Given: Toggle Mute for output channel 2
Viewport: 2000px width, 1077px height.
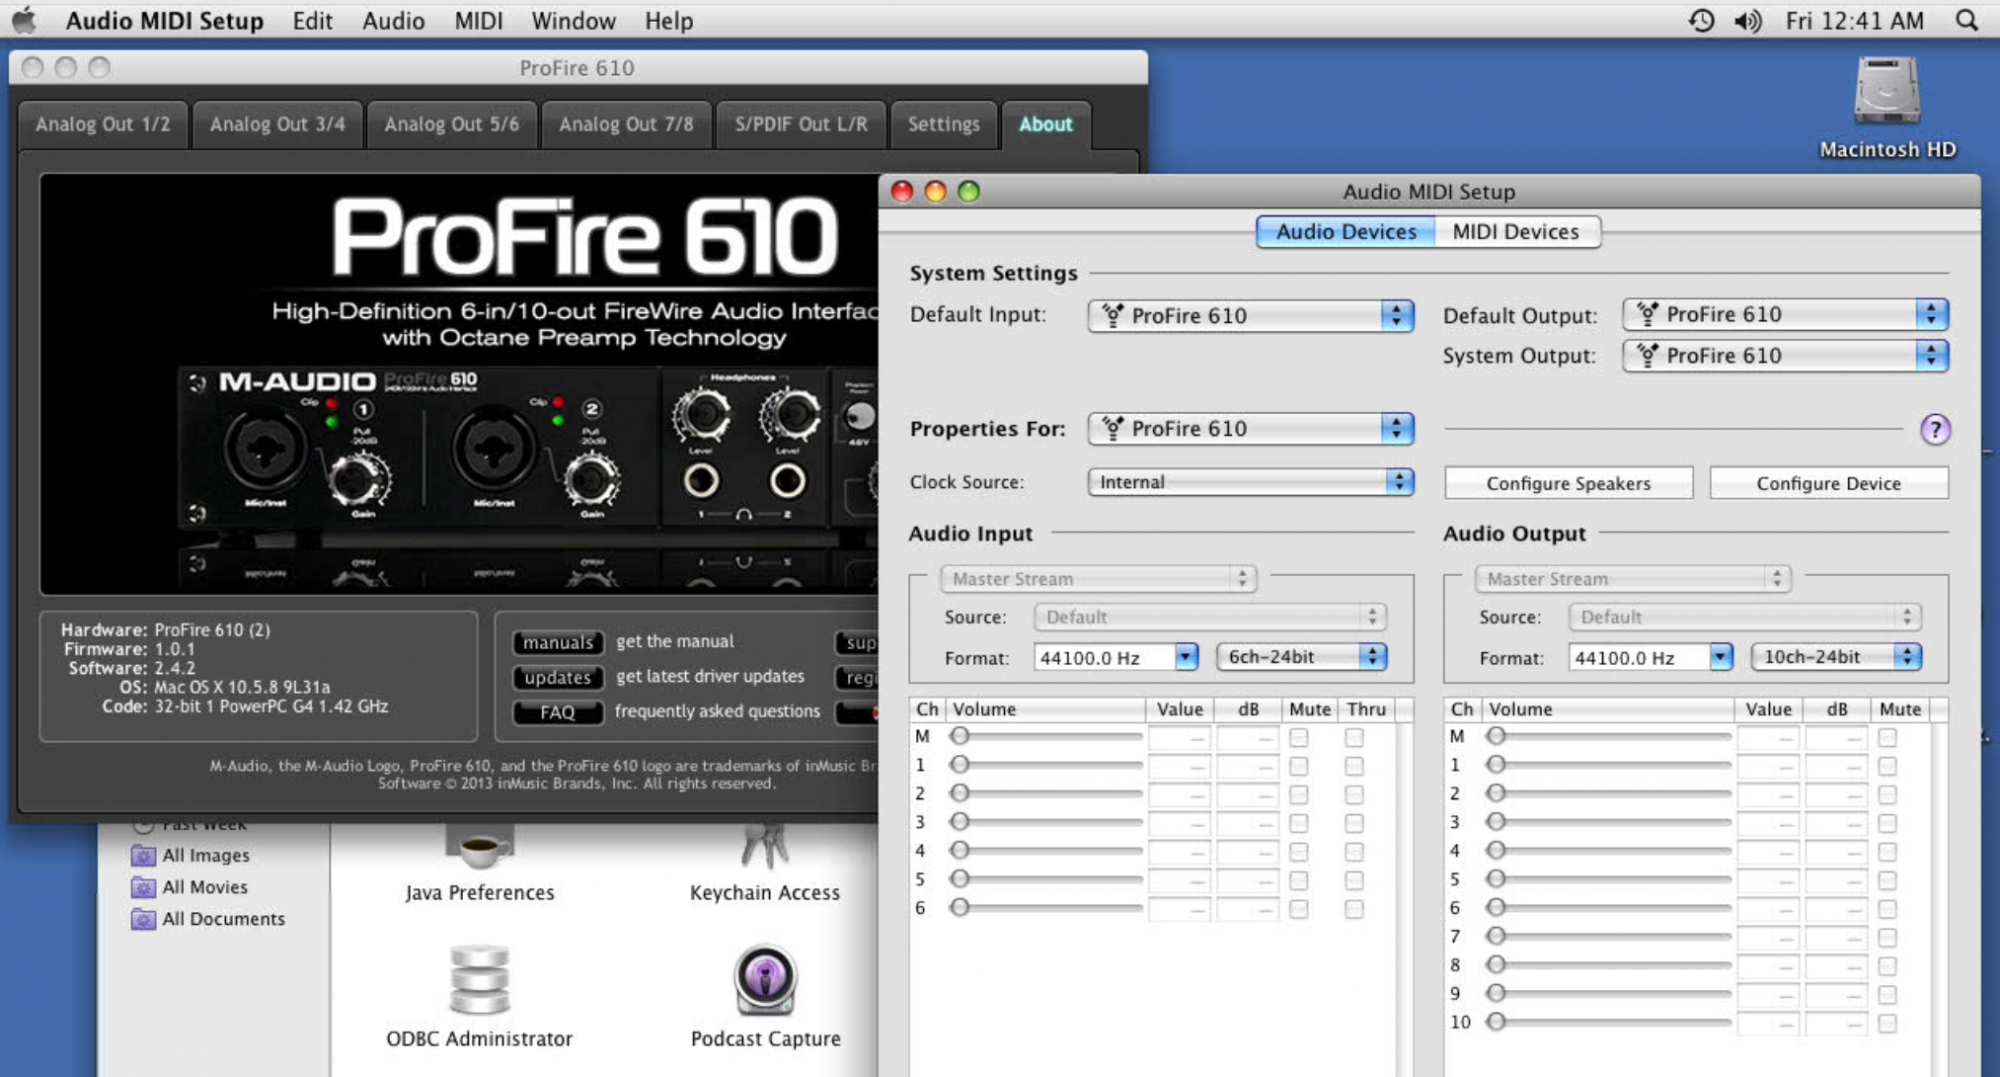Looking at the screenshot, I should (1887, 794).
